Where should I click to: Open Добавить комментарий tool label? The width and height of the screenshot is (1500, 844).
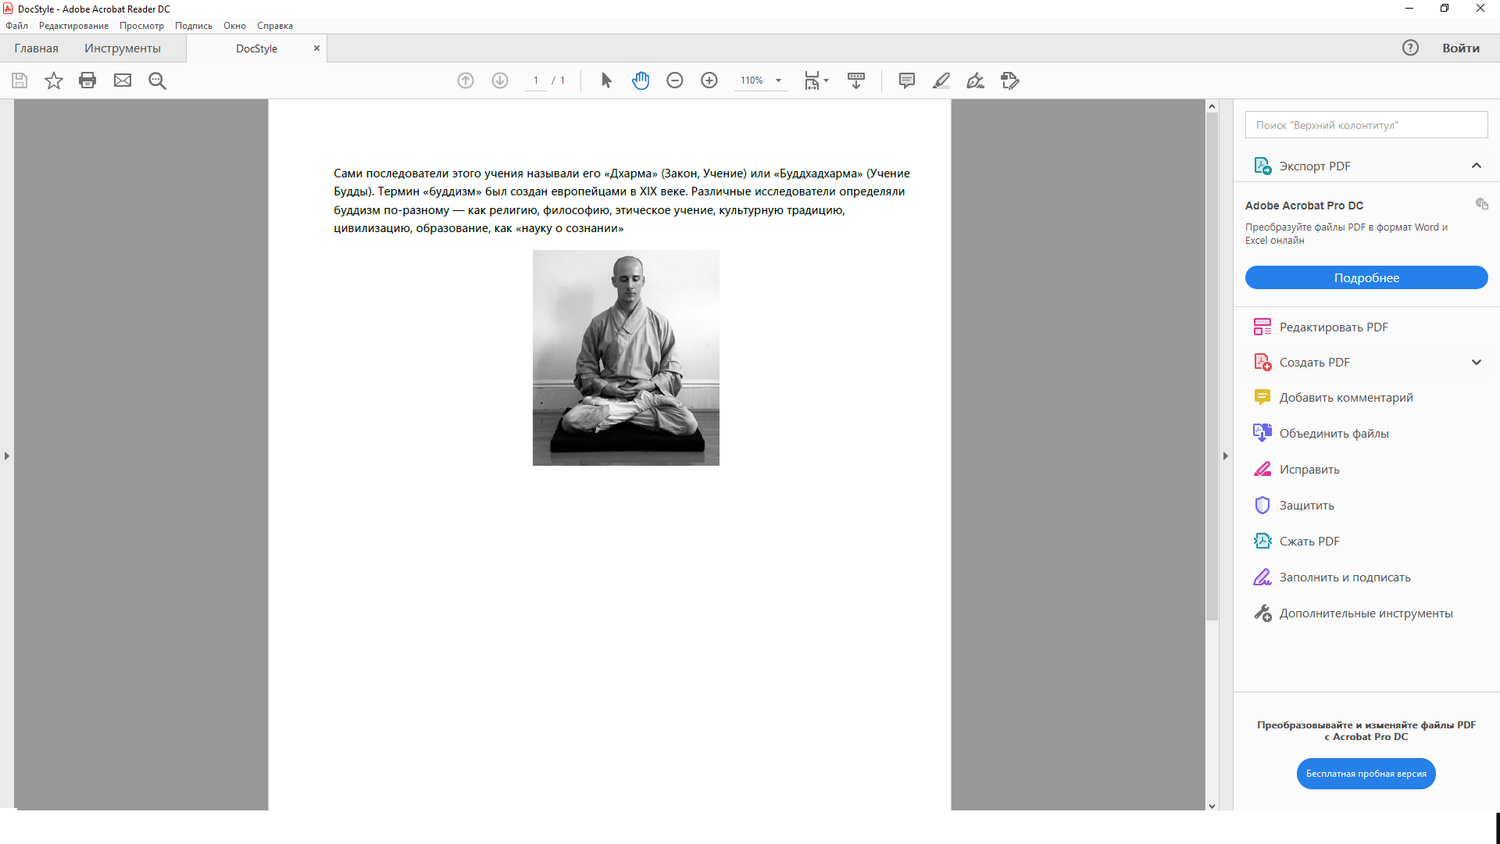tap(1346, 397)
